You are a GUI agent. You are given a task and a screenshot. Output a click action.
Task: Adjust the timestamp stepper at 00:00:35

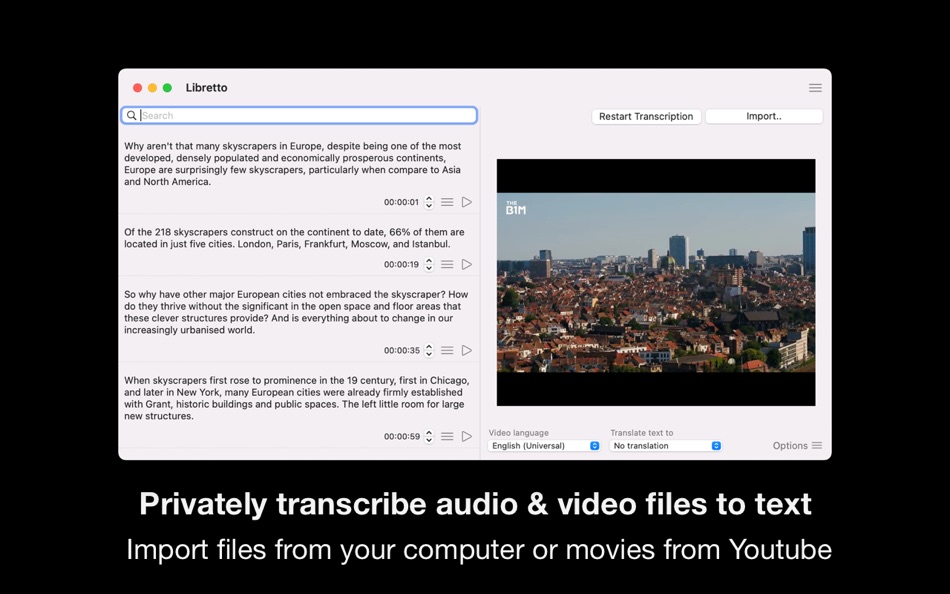tap(429, 350)
